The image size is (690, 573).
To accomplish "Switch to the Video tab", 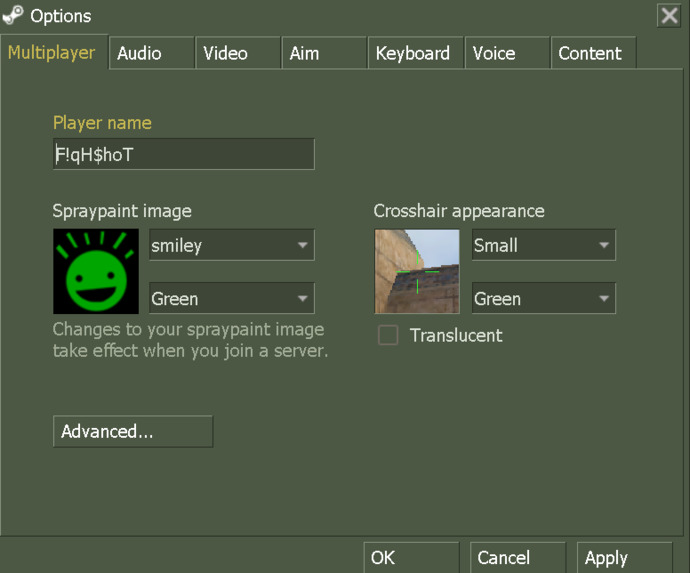I will [226, 54].
